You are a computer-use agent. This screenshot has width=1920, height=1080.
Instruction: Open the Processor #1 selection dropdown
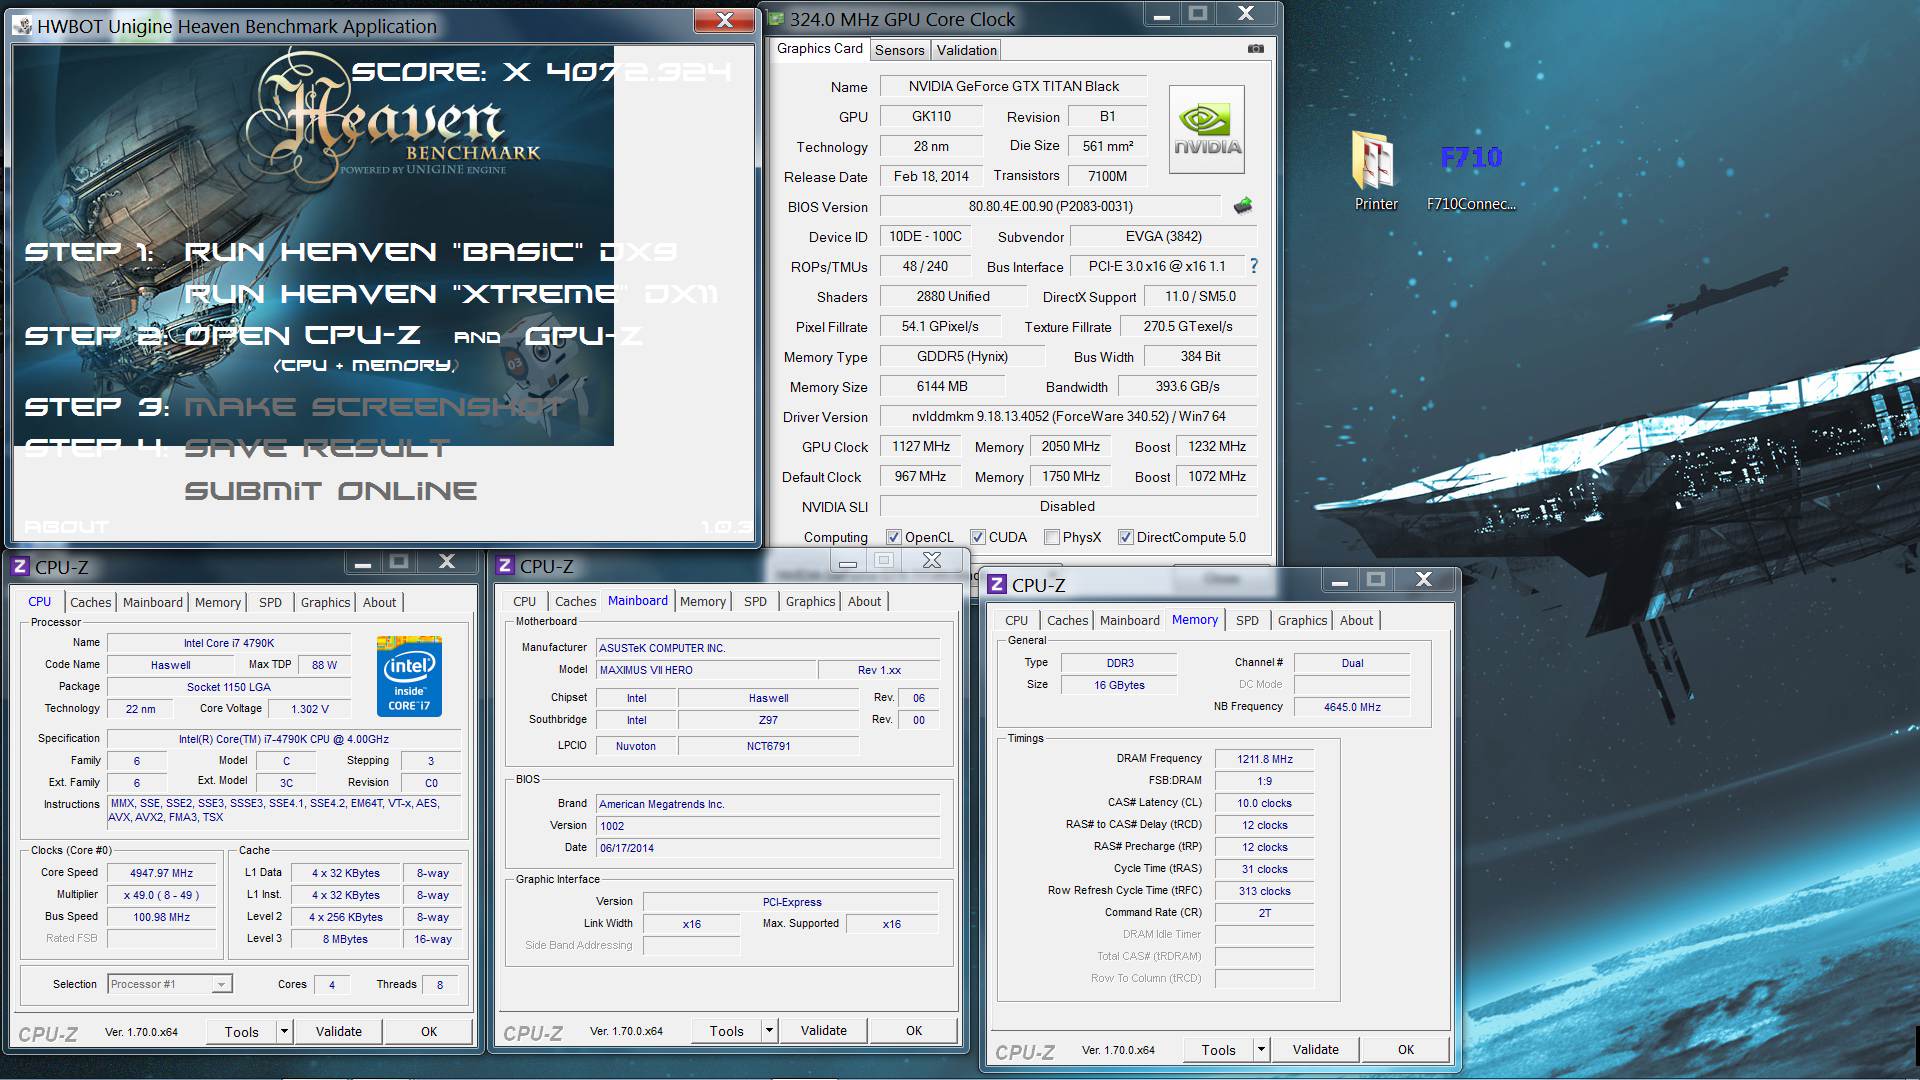click(170, 984)
